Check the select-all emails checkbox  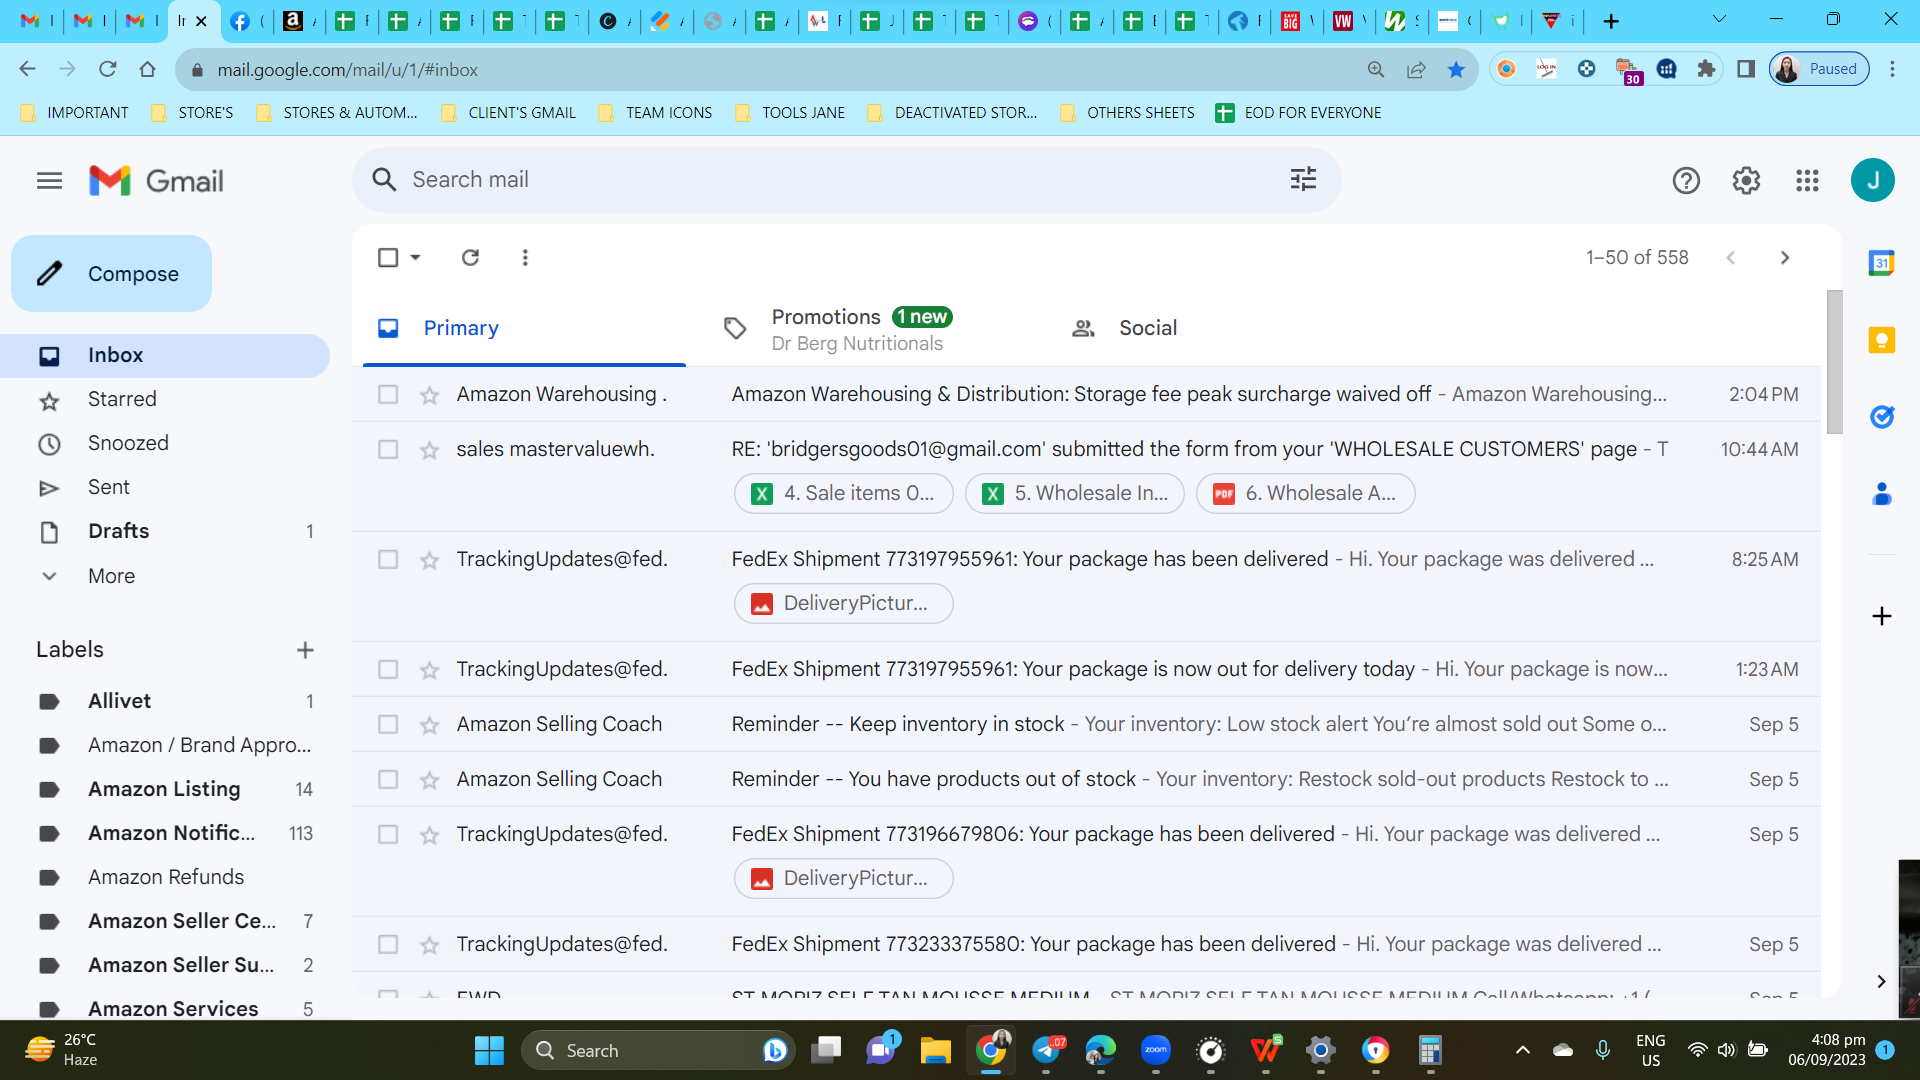[x=388, y=258]
